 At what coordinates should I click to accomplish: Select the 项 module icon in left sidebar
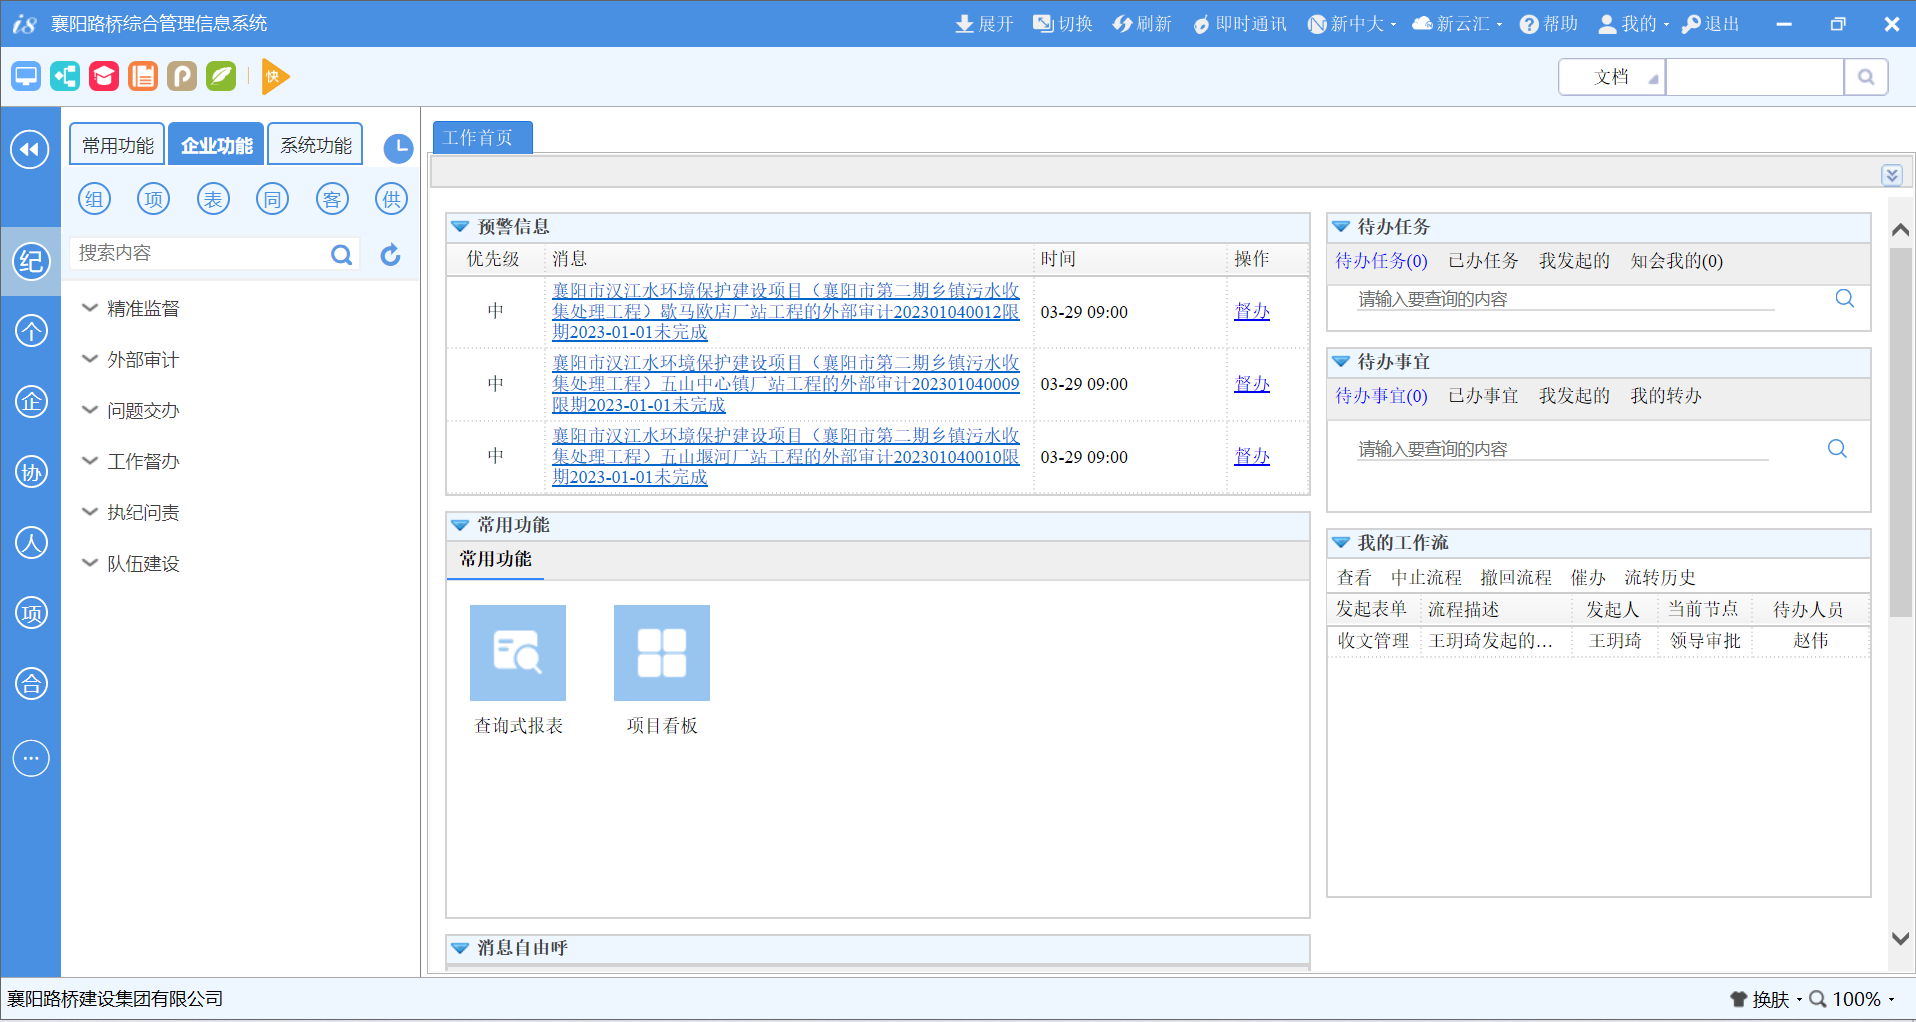pos(31,613)
